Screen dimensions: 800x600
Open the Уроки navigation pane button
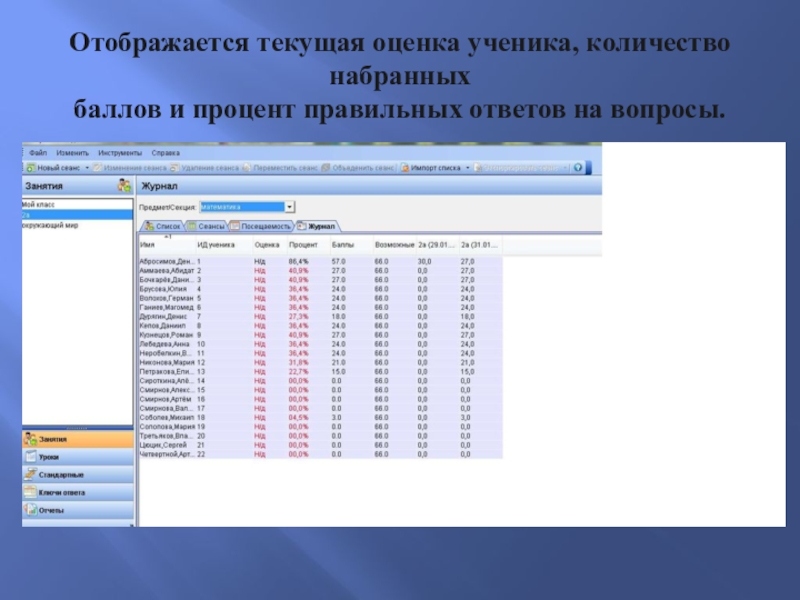tap(78, 457)
